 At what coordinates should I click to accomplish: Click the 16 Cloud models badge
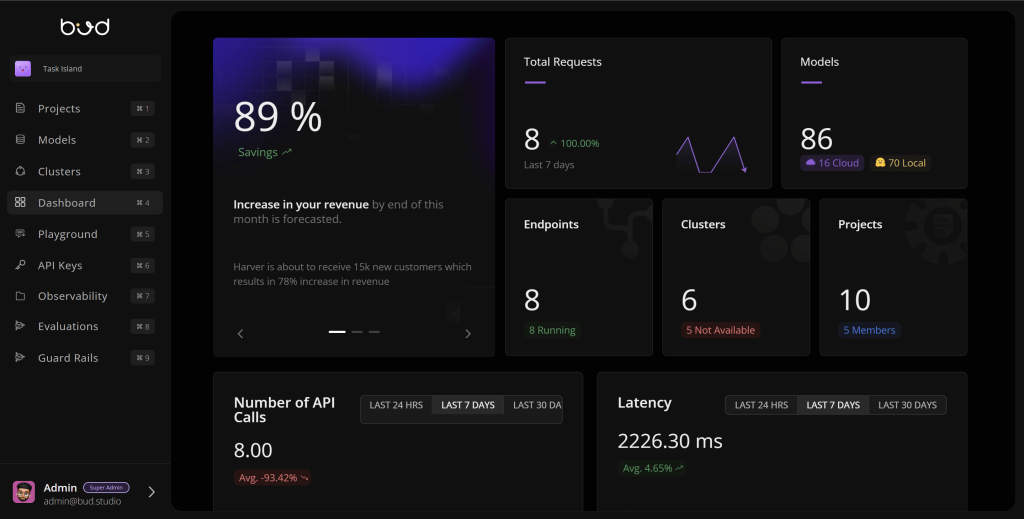coord(832,163)
